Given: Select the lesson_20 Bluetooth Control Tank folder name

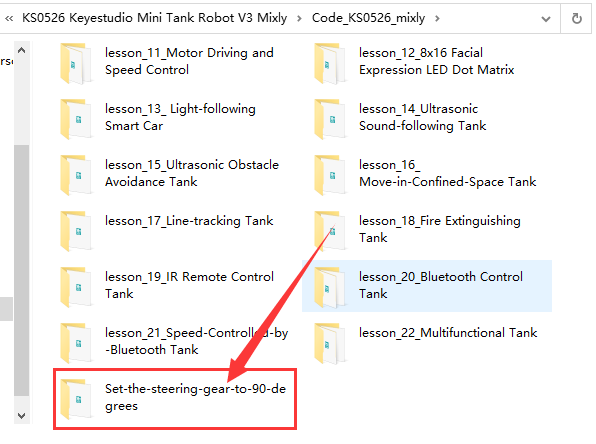Looking at the screenshot, I should (441, 285).
